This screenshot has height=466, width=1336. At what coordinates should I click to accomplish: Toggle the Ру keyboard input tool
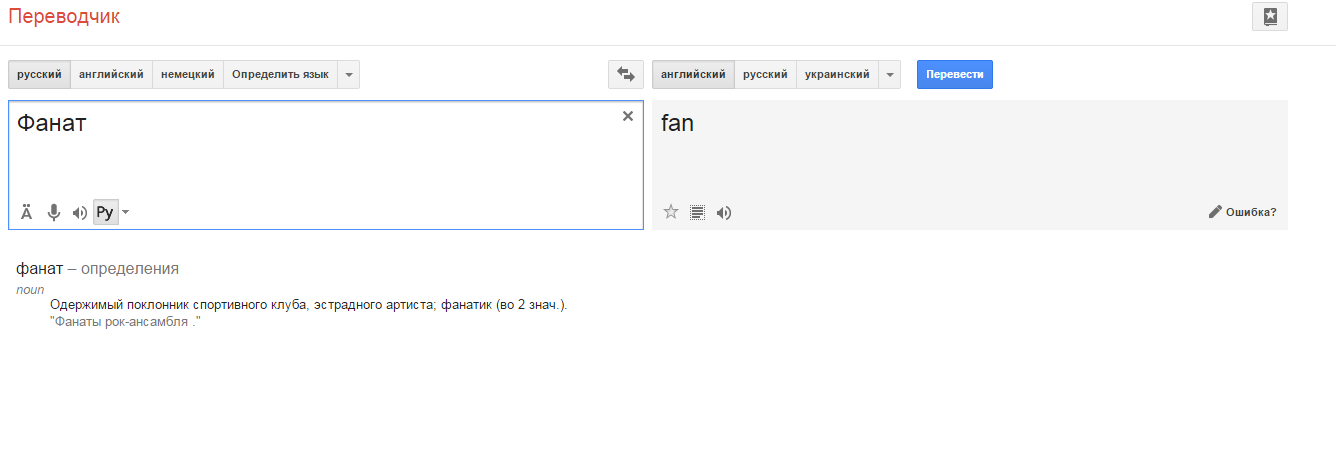pyautogui.click(x=105, y=212)
